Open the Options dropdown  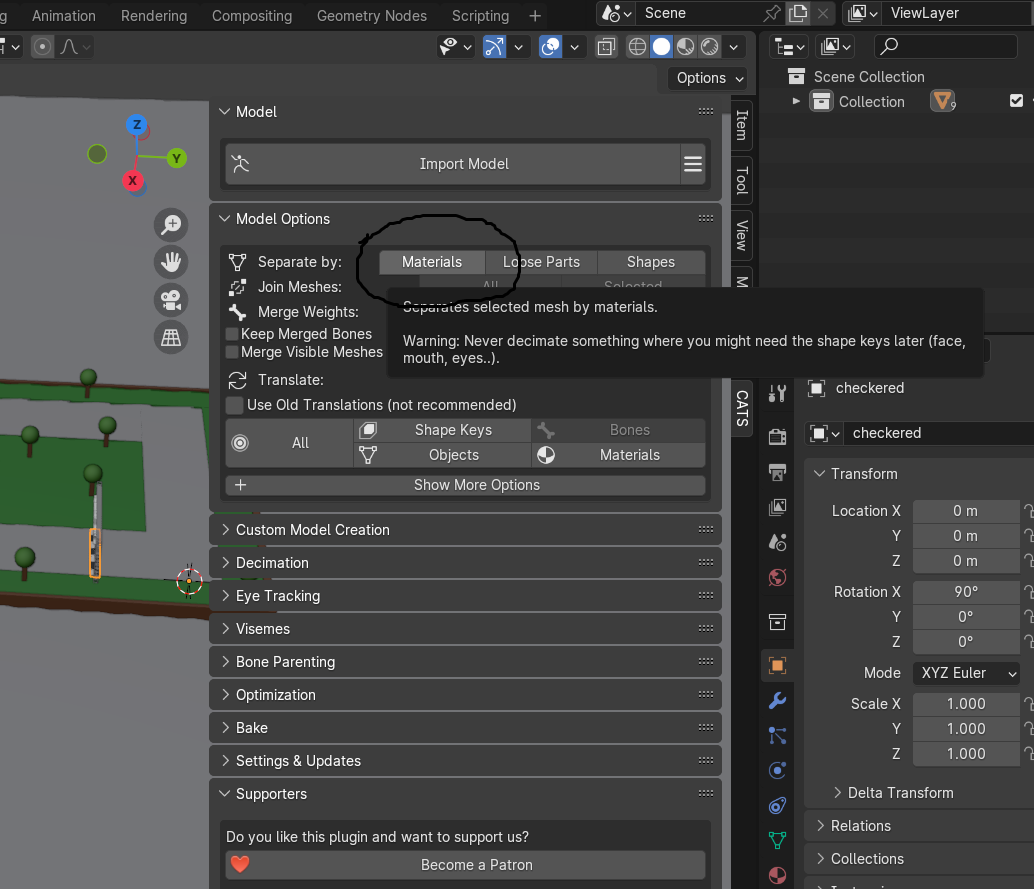(x=707, y=78)
